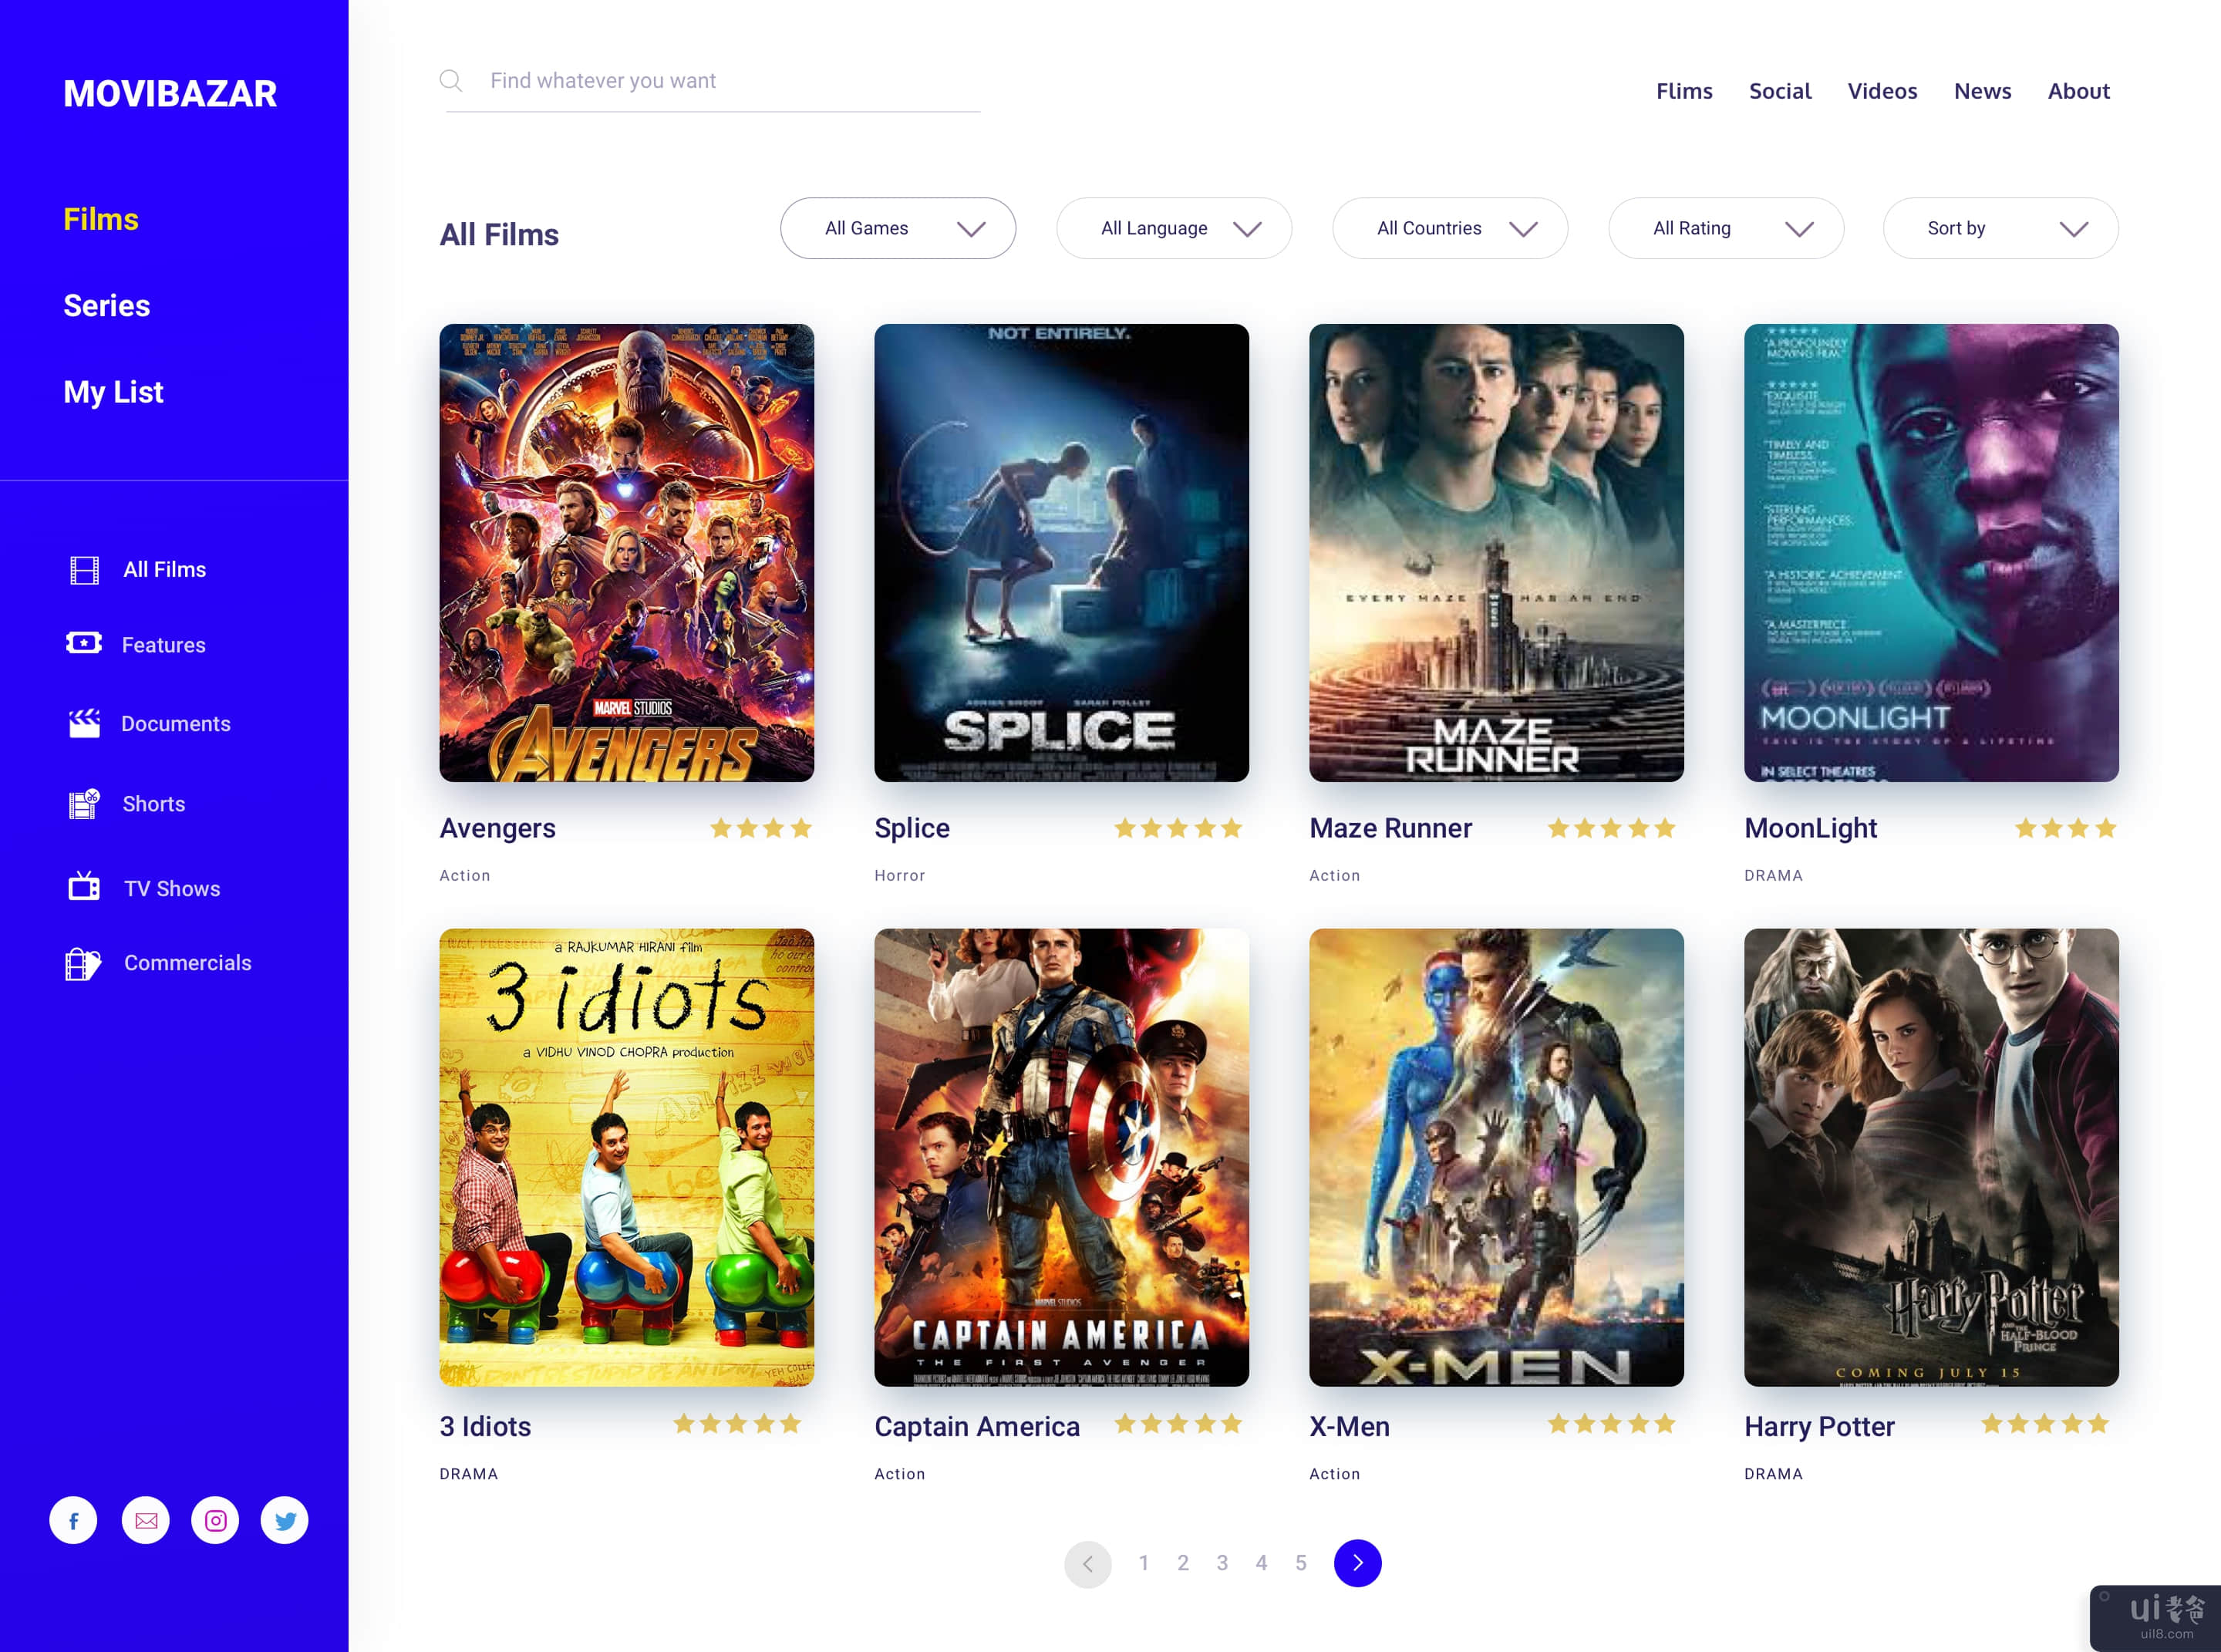Open the Instagram social icon
2221x1652 pixels.
coord(215,1520)
